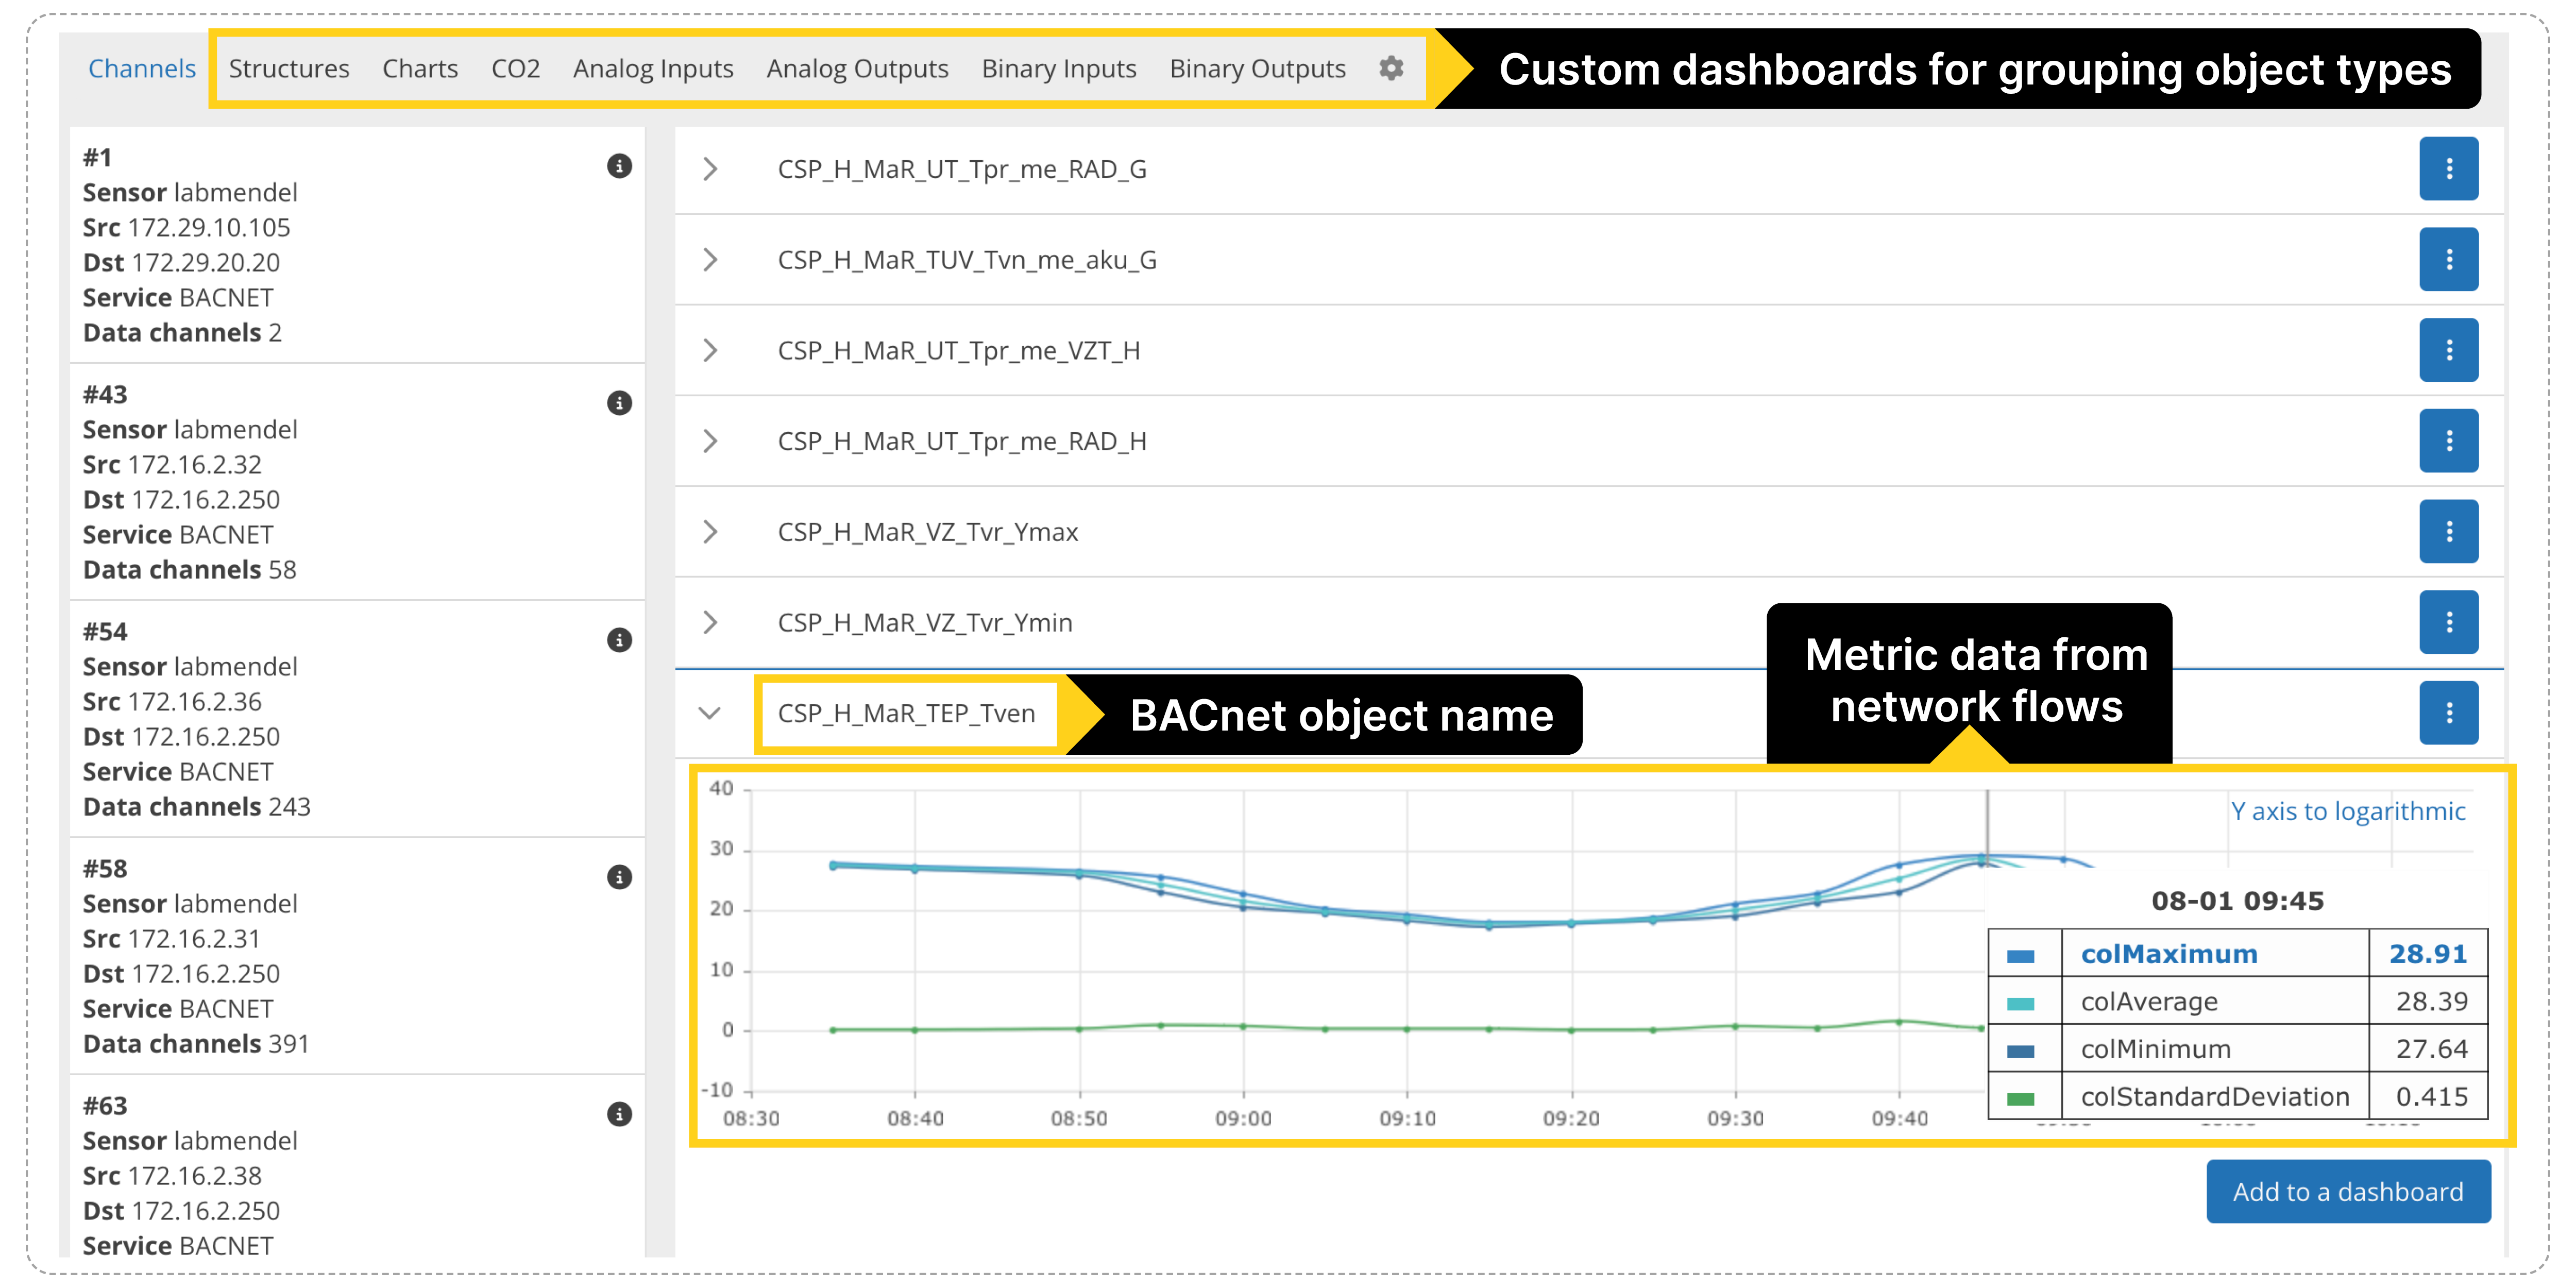Viewport: 2576px width, 1288px height.
Task: Open kebab menu for CSP_H_MaR_UT_Tpr_me_RAD_G
Action: coord(2448,168)
